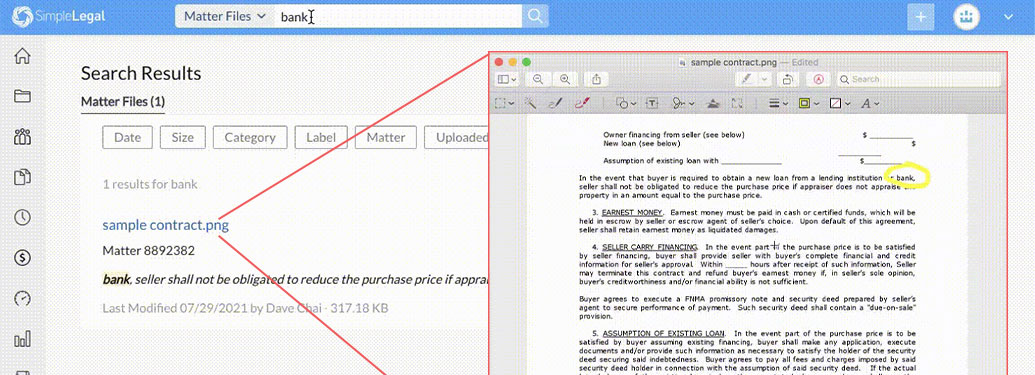
Task: Toggle the markup toolbar button
Action: coord(819,79)
